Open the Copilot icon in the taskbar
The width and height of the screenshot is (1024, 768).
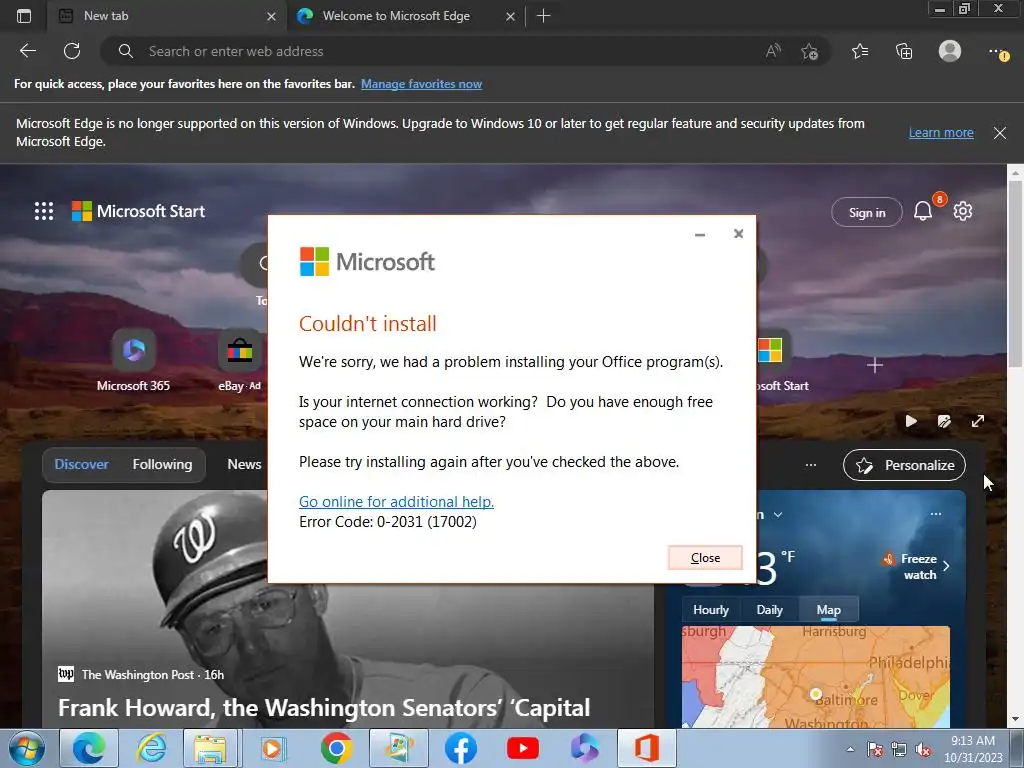[584, 748]
